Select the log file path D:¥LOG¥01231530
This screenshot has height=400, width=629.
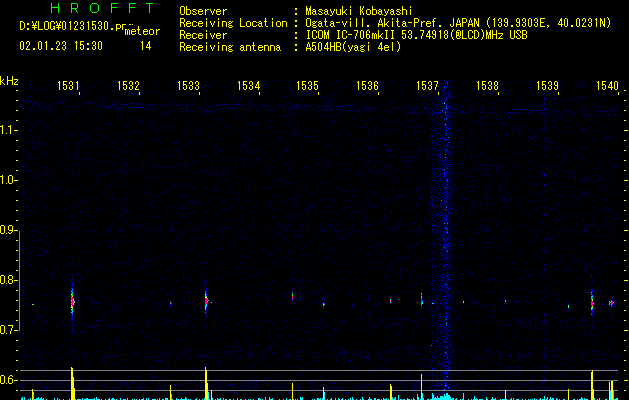pos(73,26)
